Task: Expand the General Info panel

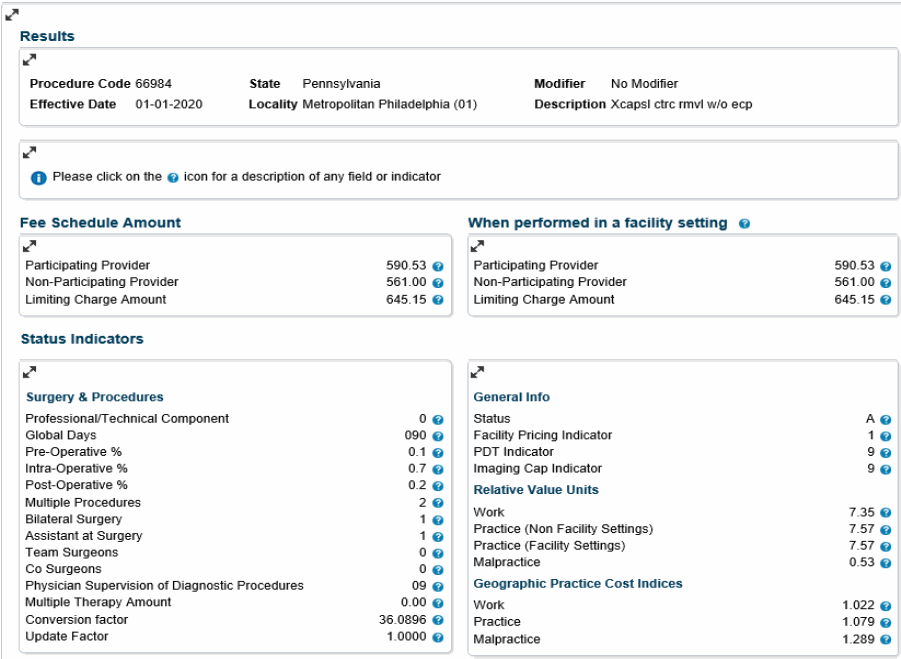Action: tap(477, 372)
